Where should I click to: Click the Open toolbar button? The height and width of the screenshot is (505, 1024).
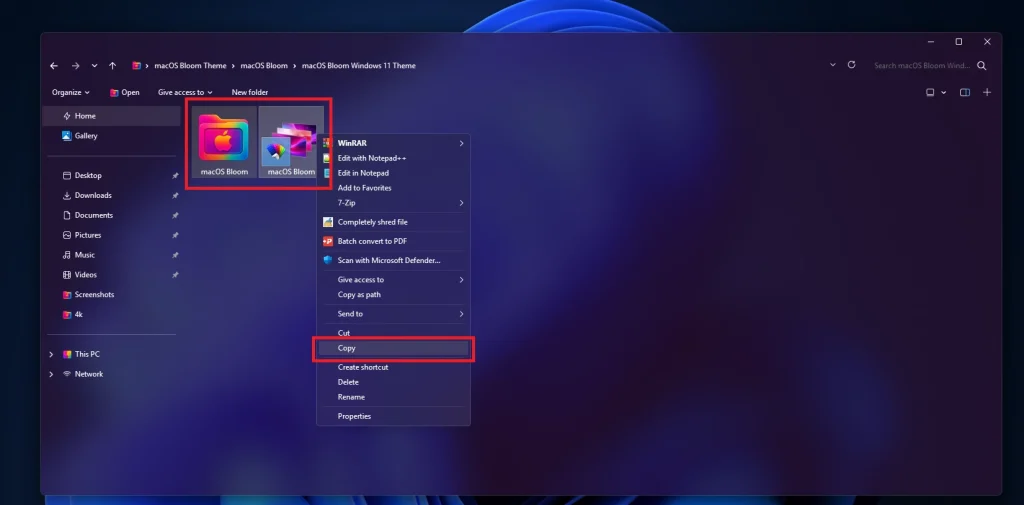point(125,93)
